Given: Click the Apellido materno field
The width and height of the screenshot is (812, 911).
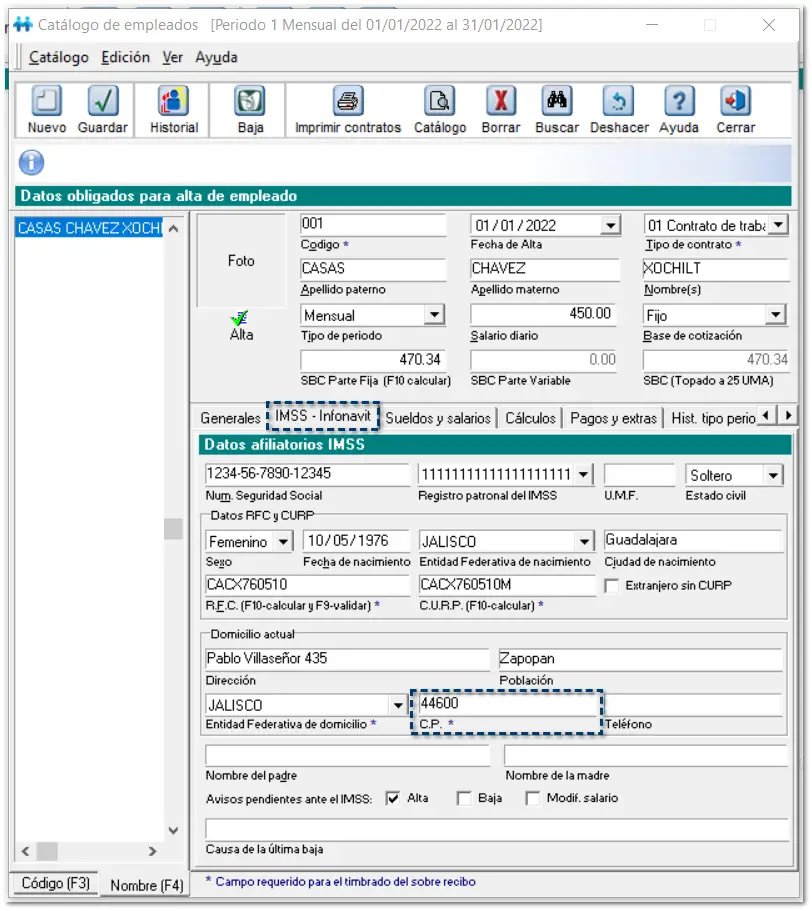Looking at the screenshot, I should 545,268.
